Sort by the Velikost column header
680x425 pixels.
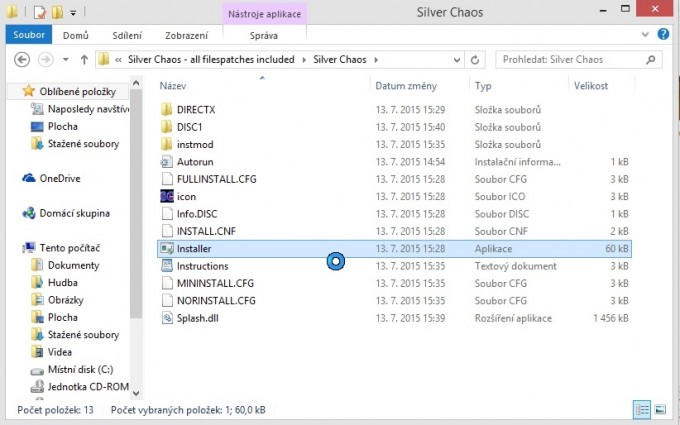(x=591, y=86)
